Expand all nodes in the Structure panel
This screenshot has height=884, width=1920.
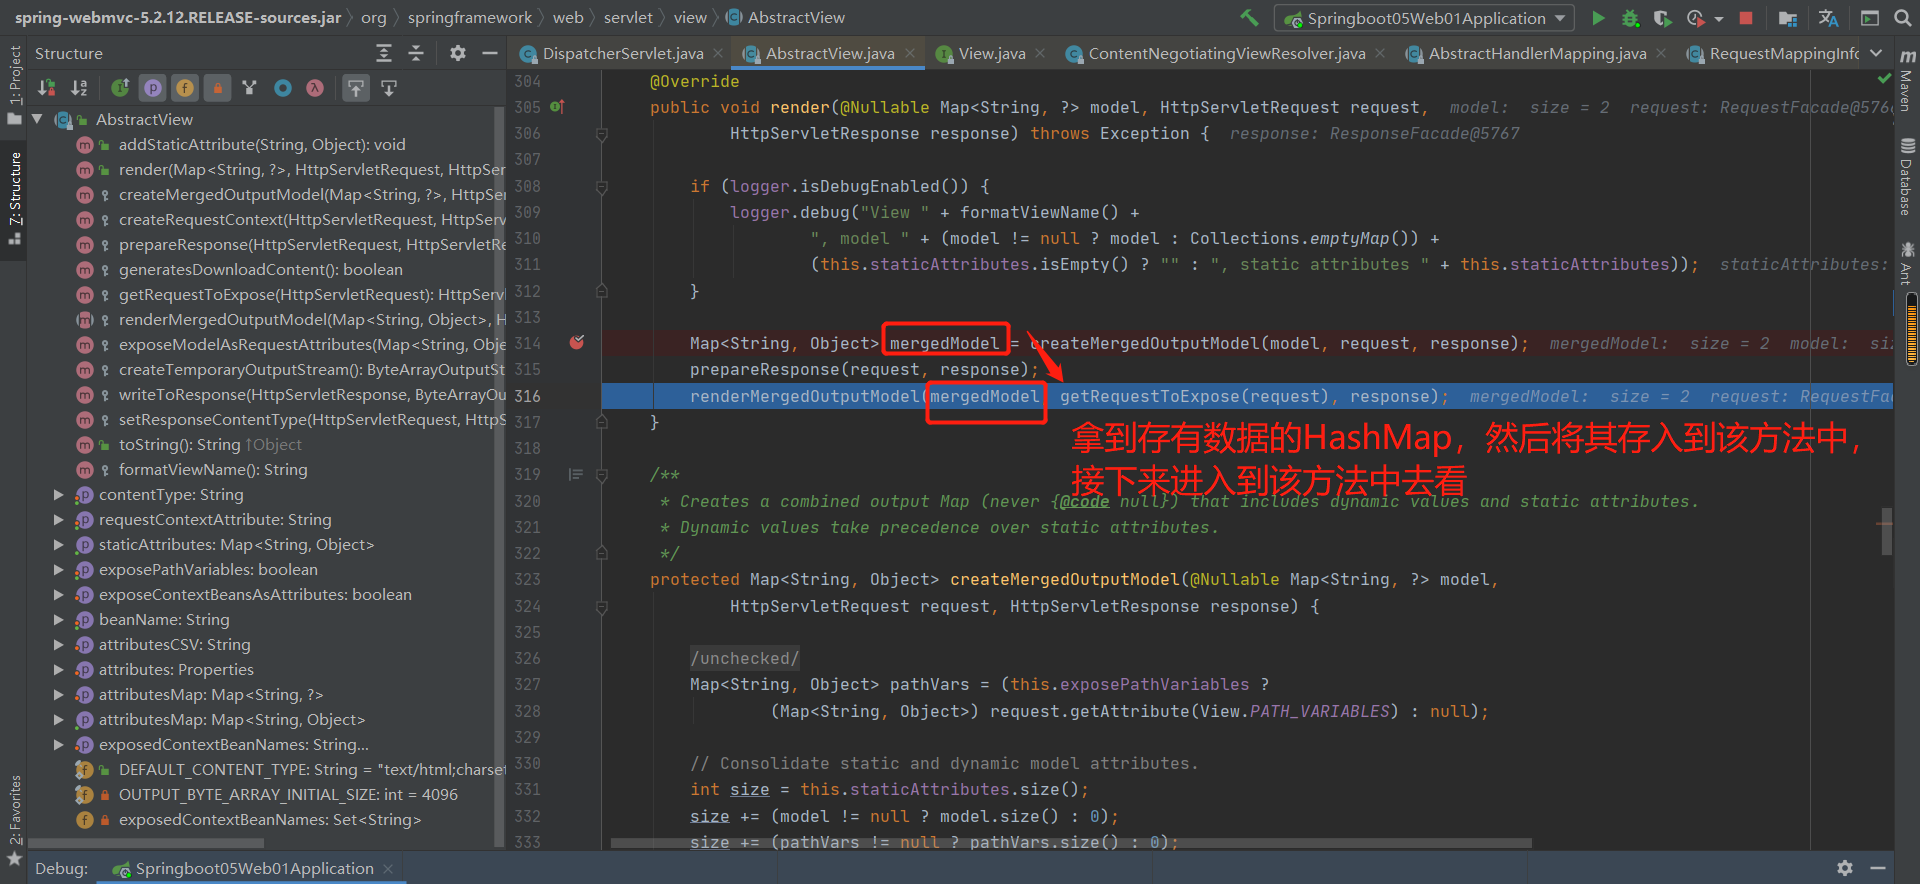[384, 53]
